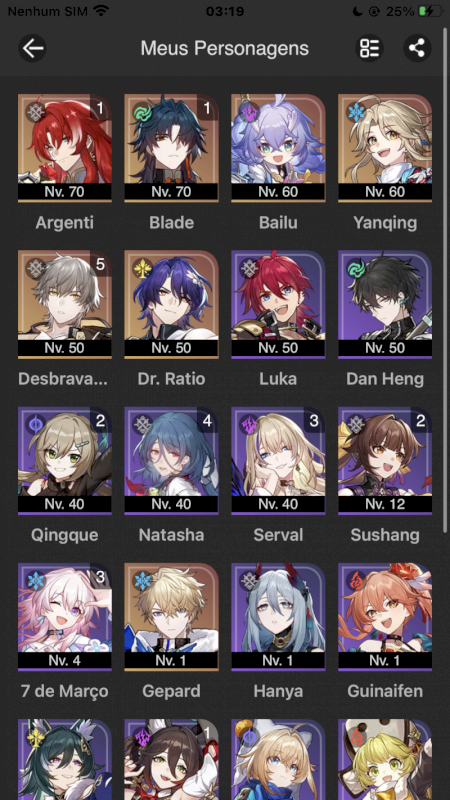Image resolution: width=450 pixels, height=800 pixels.
Task: Tap the back arrow icon
Action: click(33, 48)
